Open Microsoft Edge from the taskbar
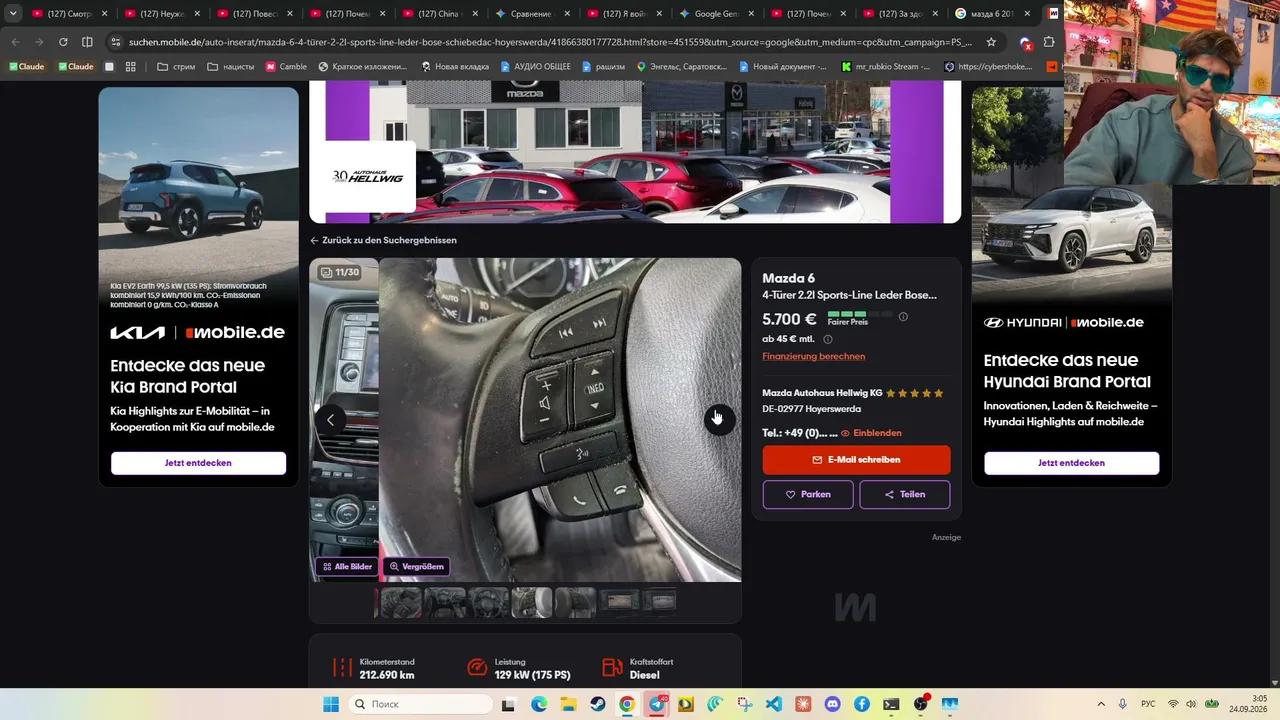The image size is (1280, 720). 539,704
